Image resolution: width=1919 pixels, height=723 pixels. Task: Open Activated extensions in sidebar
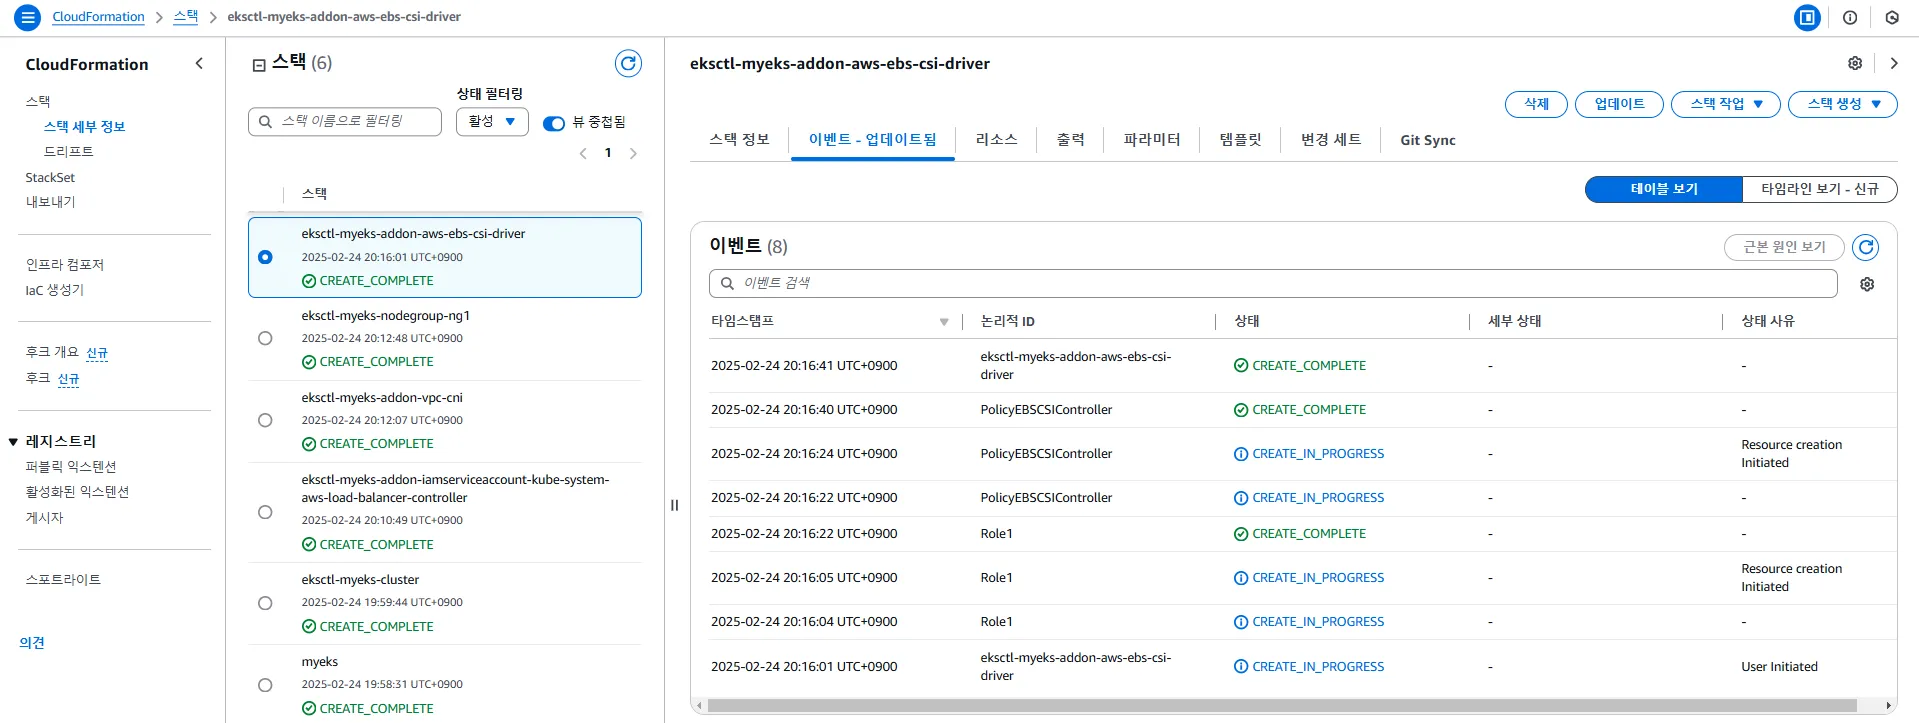pyautogui.click(x=77, y=492)
